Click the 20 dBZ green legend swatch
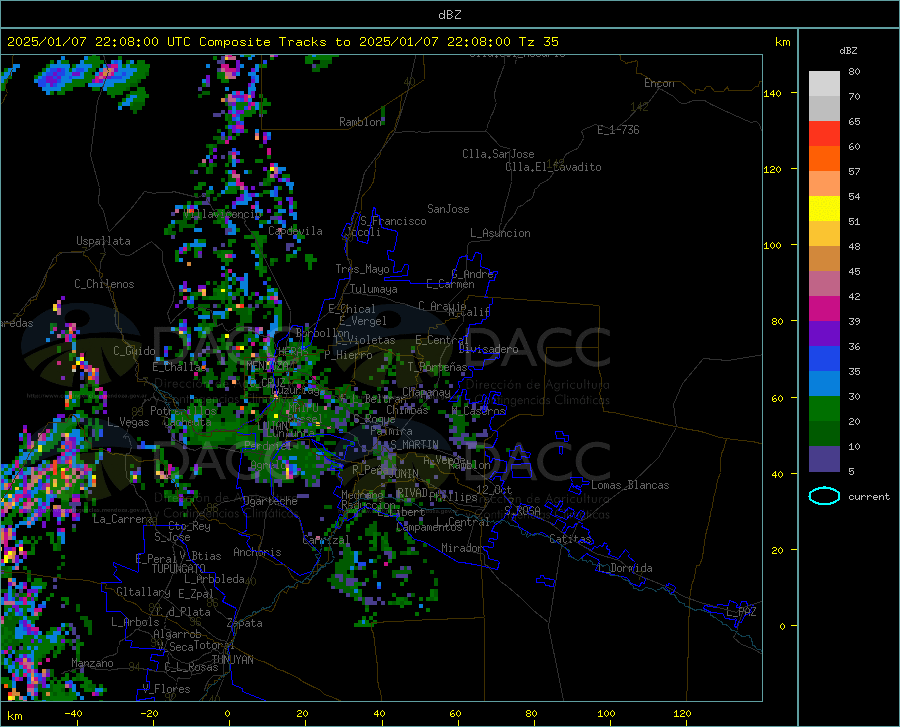The width and height of the screenshot is (900, 727). point(824,409)
